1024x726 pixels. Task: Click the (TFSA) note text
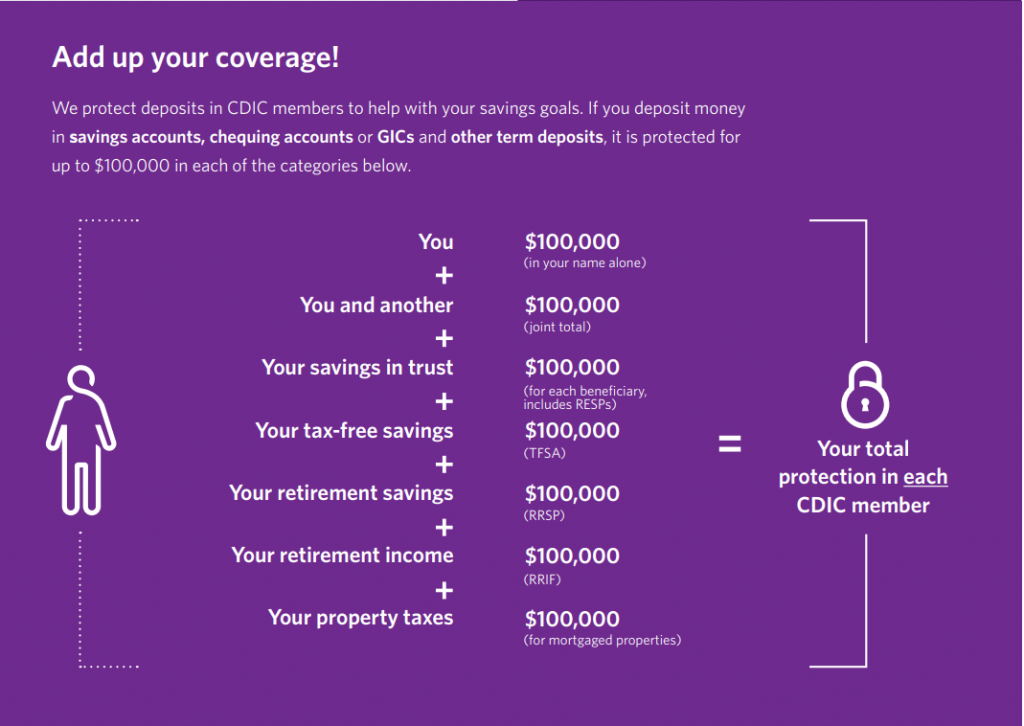point(544,453)
